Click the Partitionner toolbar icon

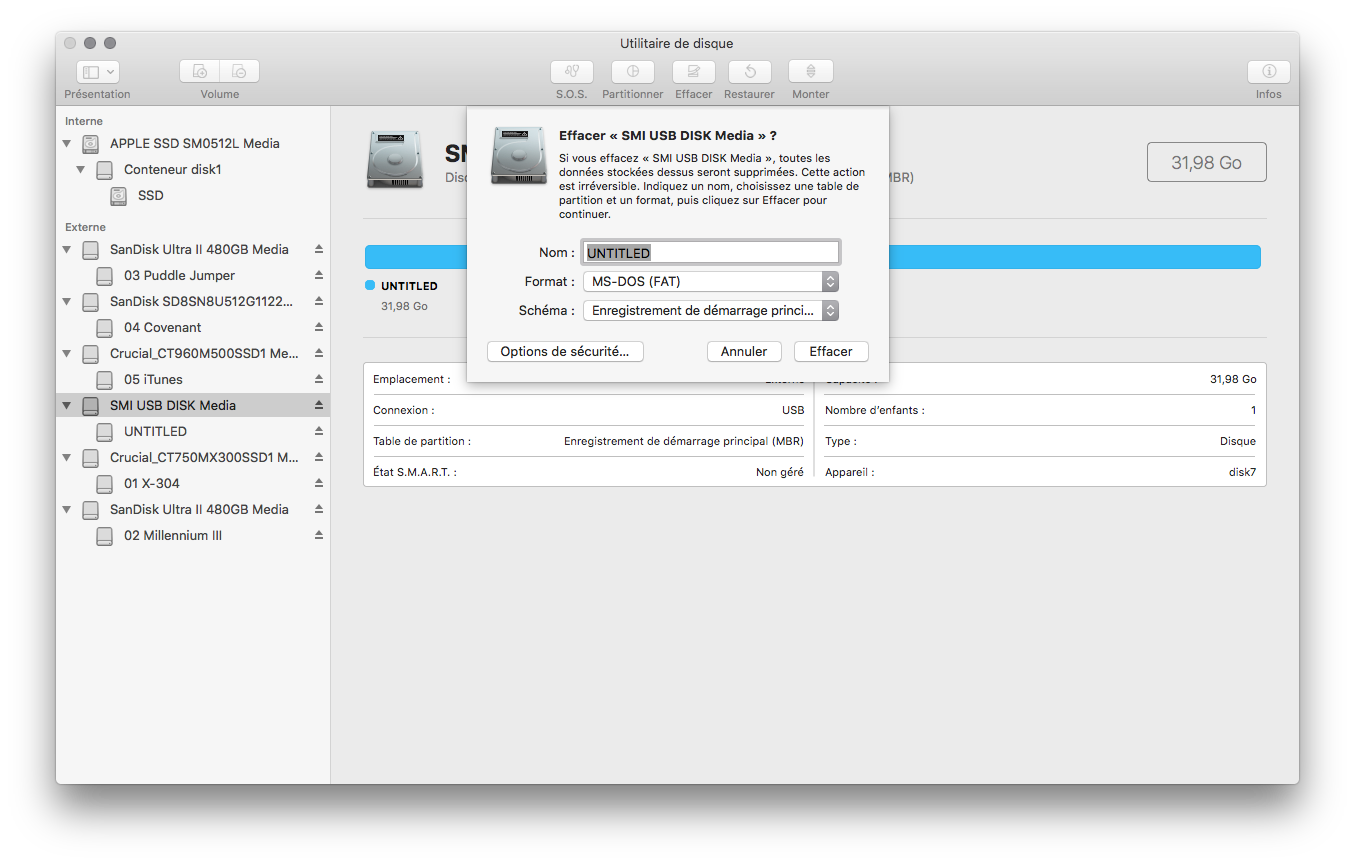click(633, 72)
